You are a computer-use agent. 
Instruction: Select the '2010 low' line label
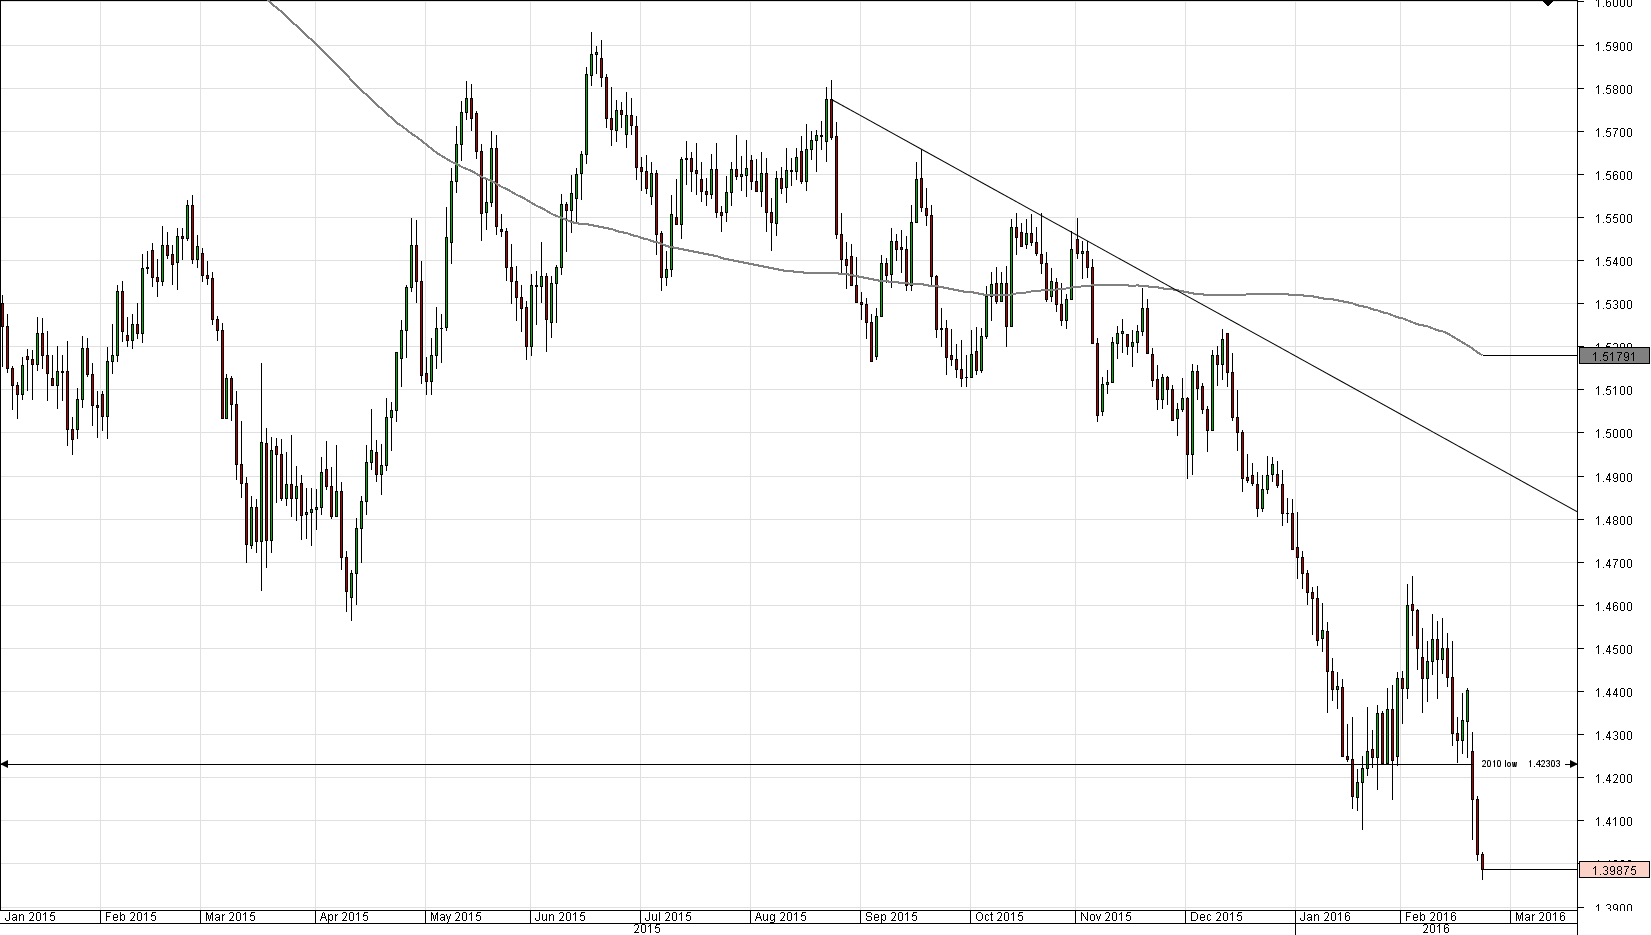click(x=1499, y=764)
